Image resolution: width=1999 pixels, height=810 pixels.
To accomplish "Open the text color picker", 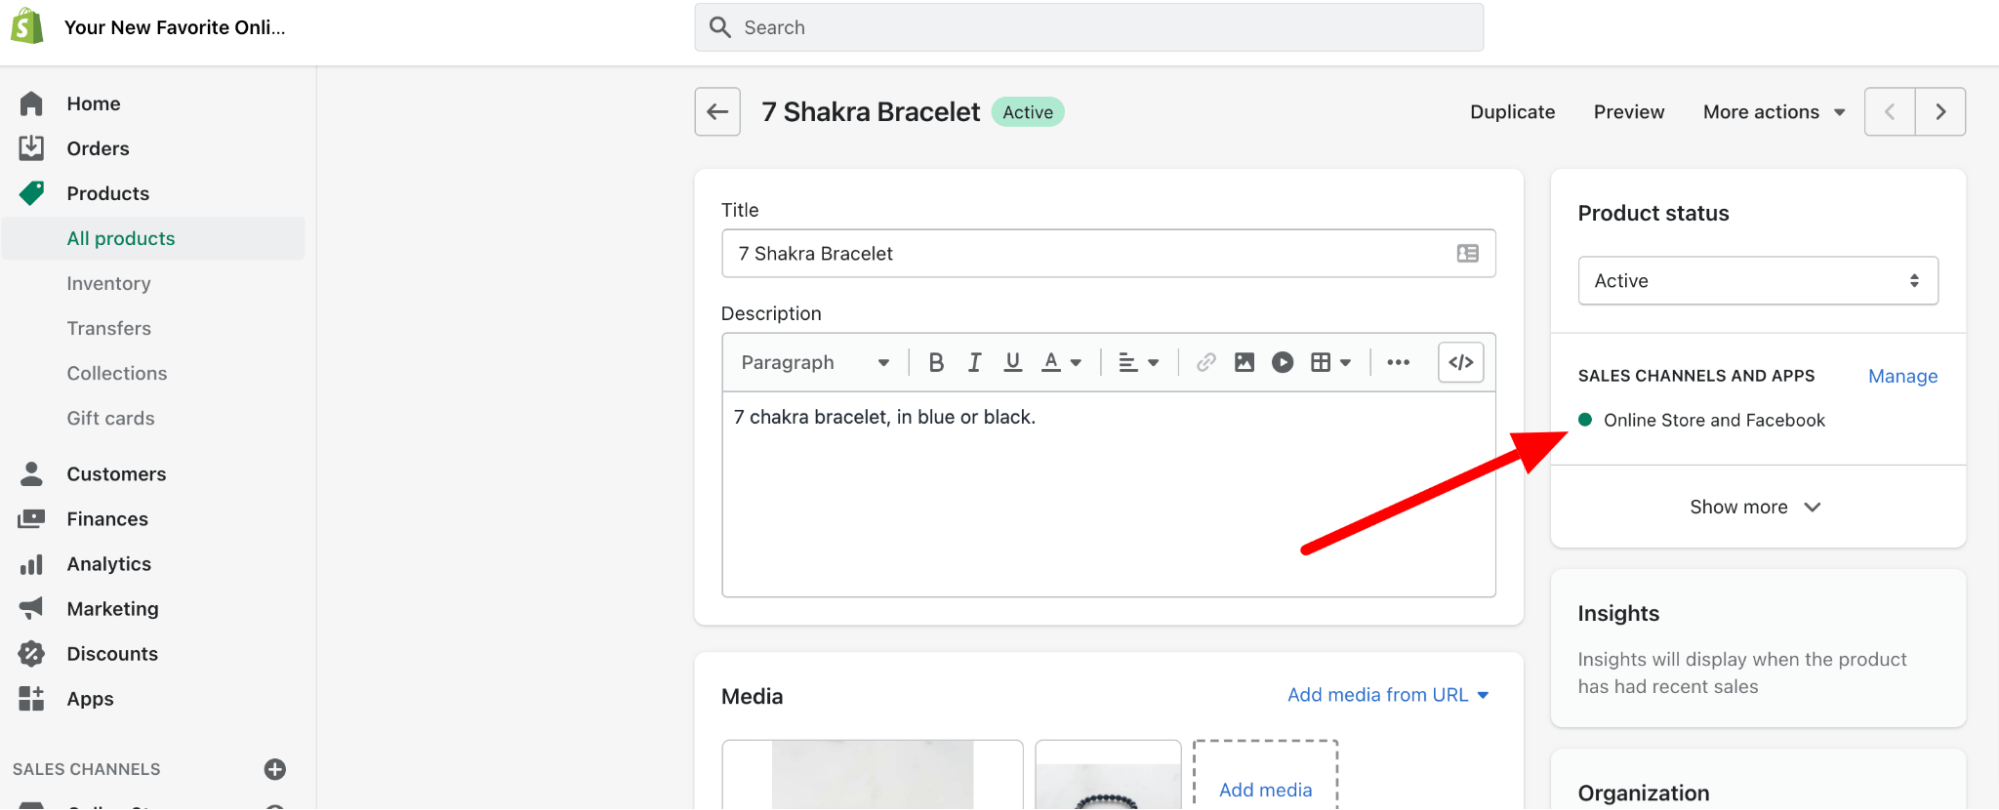I will (1060, 362).
